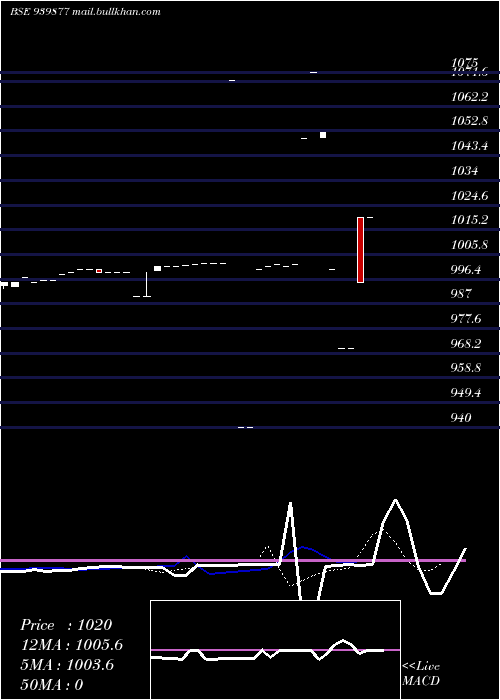Click the 1034 price axis label
The height and width of the screenshot is (700, 500).
click(x=464, y=171)
